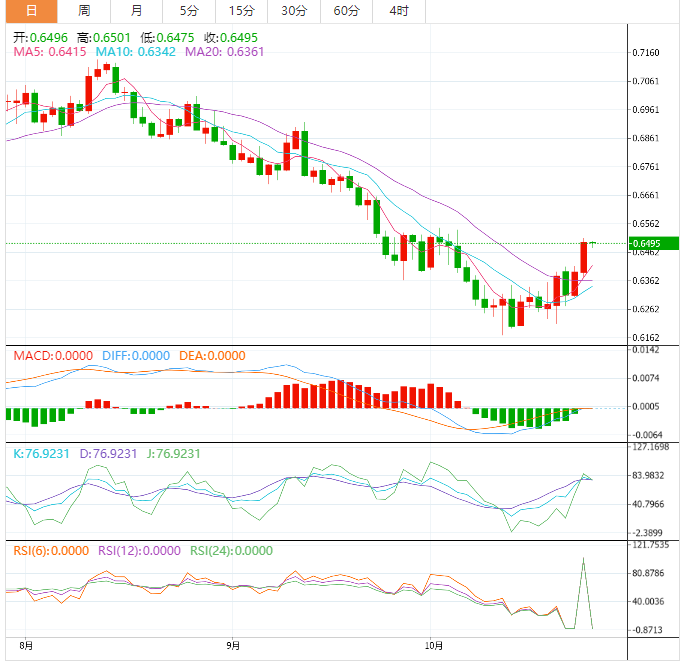The width and height of the screenshot is (685, 668).
Task: Click the 0.6761 price axis label
Action: click(x=646, y=167)
